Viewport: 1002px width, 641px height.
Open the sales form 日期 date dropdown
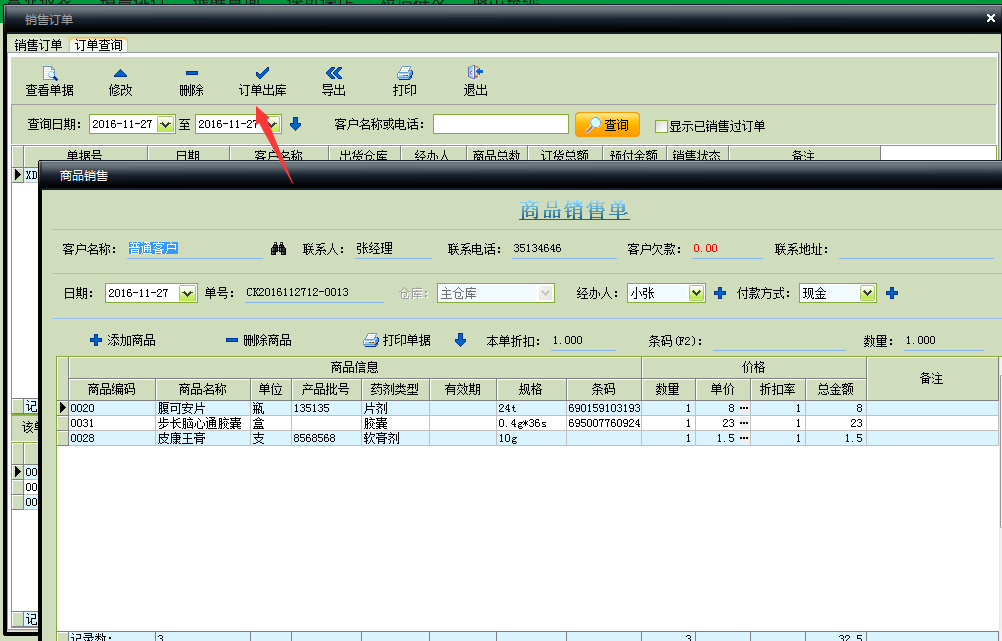coord(187,293)
